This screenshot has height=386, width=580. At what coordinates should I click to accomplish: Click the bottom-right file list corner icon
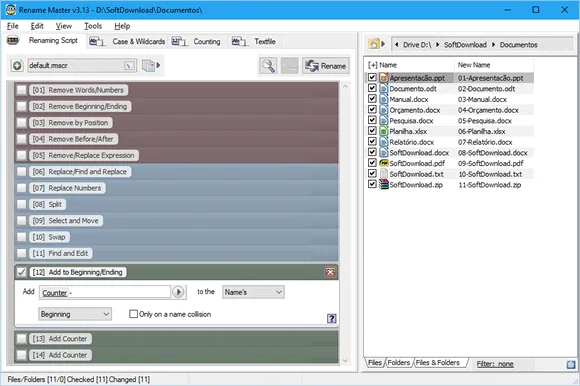coord(571,364)
